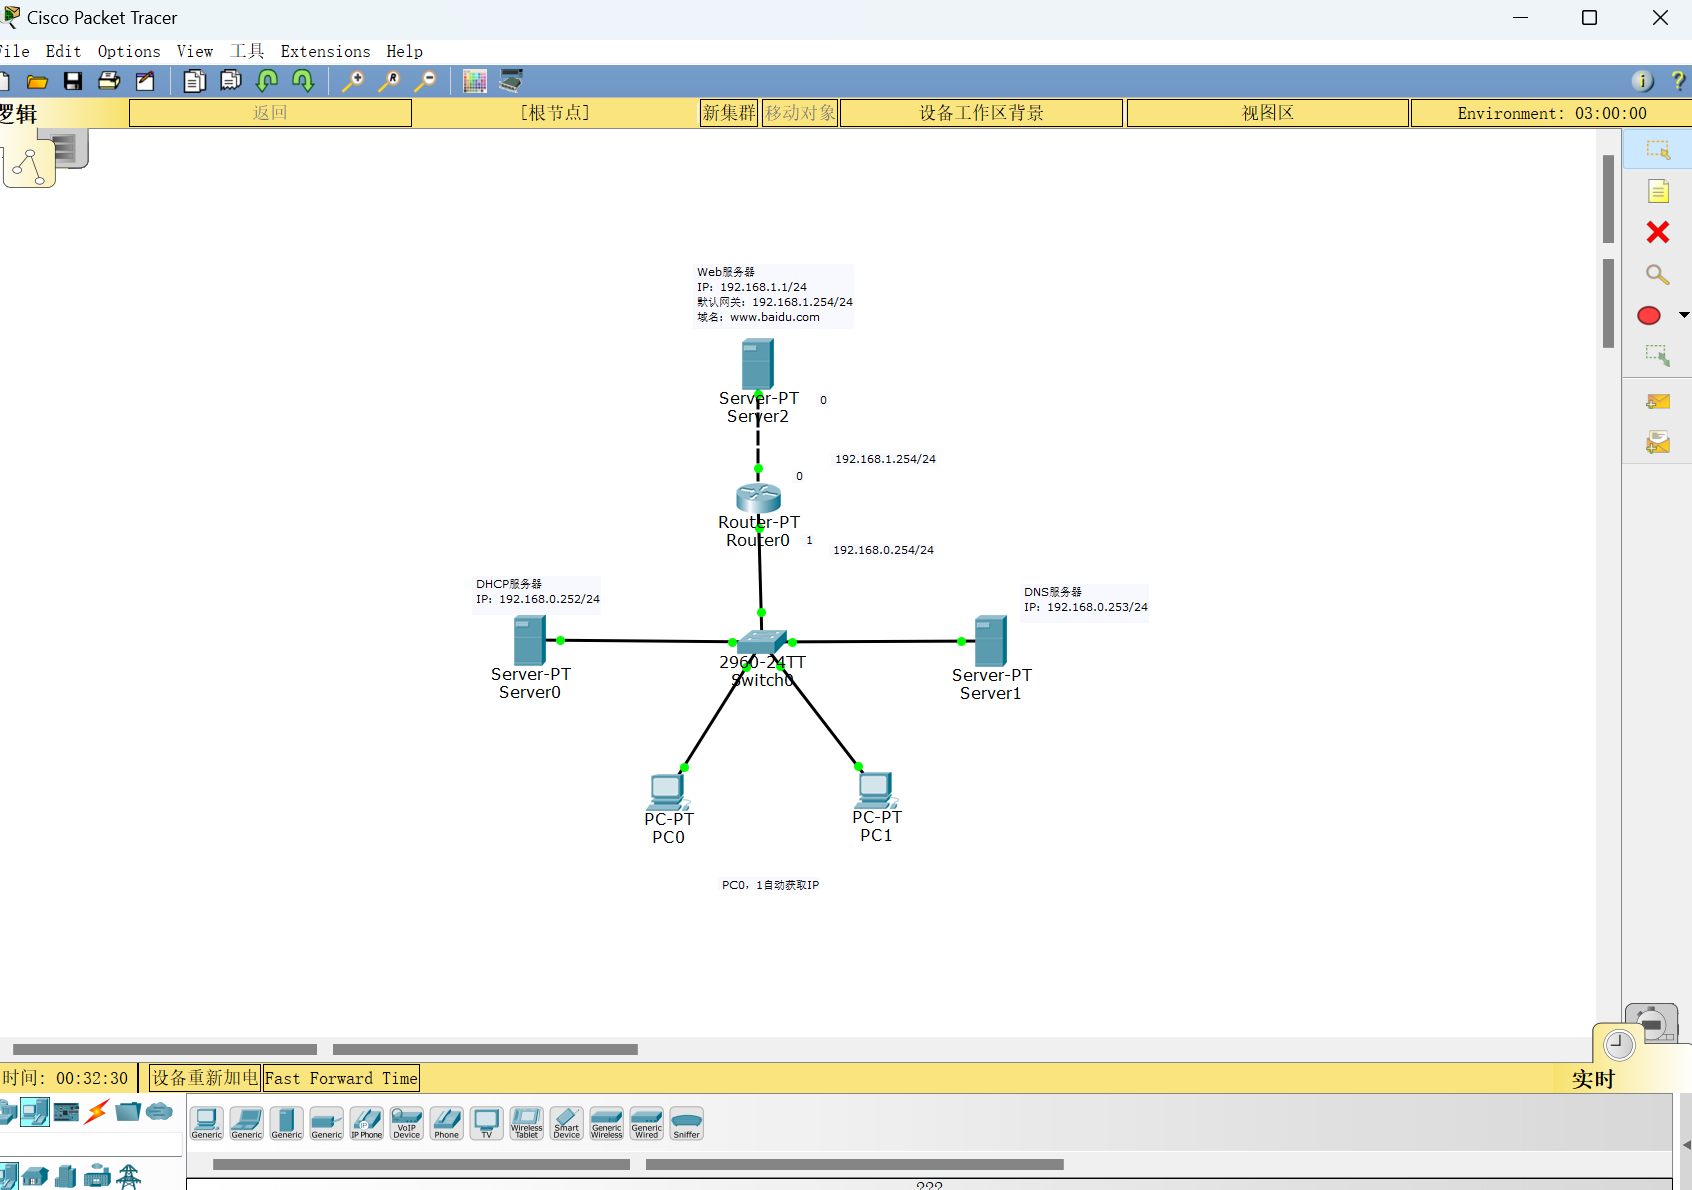Print the topology with printer icon
1692x1190 pixels.
109,81
